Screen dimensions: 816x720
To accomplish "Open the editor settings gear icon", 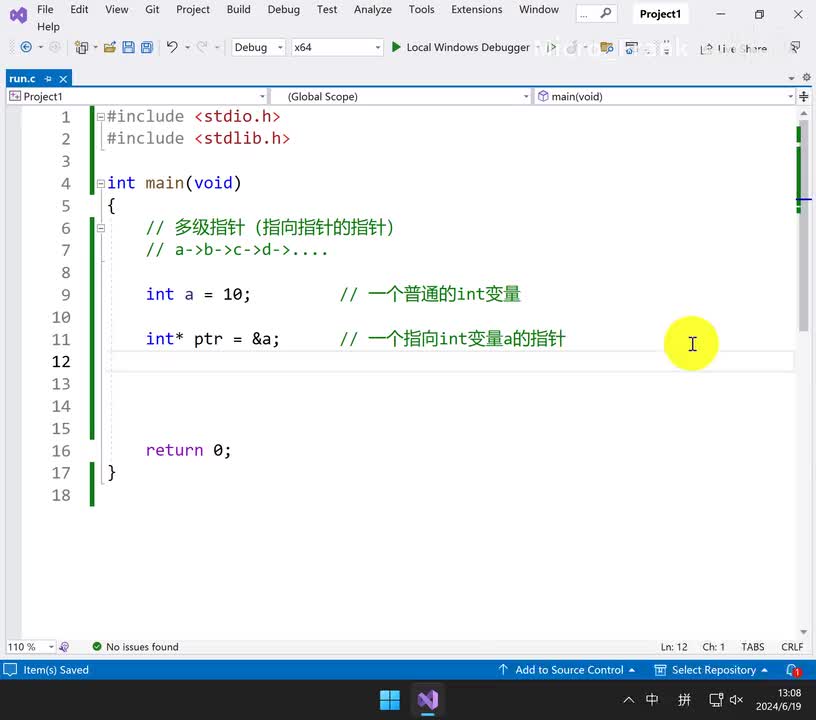I will click(806, 78).
